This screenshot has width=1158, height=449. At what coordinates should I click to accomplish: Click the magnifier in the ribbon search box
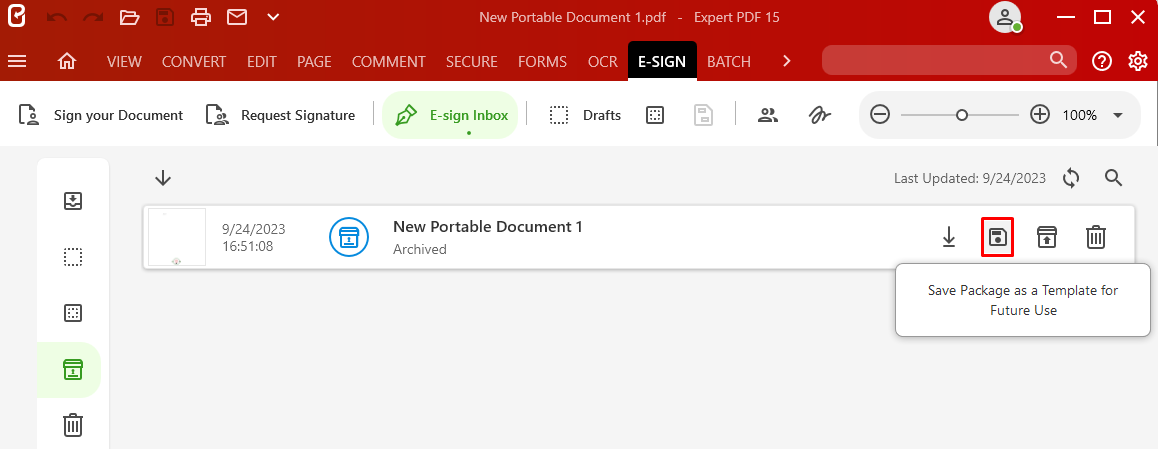(1058, 60)
